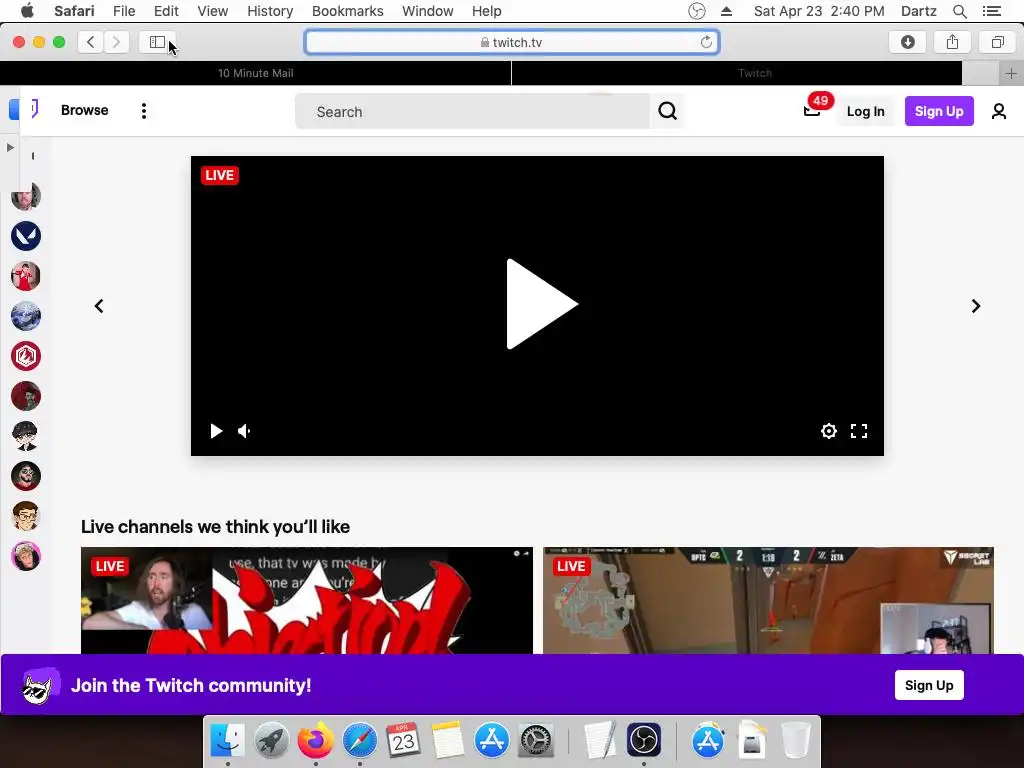Open the three-dot more menu beside Browse

[144, 111]
